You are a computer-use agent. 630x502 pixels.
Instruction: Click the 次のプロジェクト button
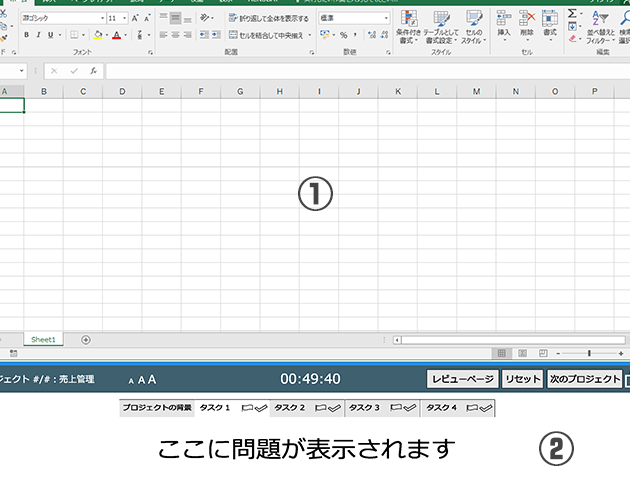pos(585,379)
